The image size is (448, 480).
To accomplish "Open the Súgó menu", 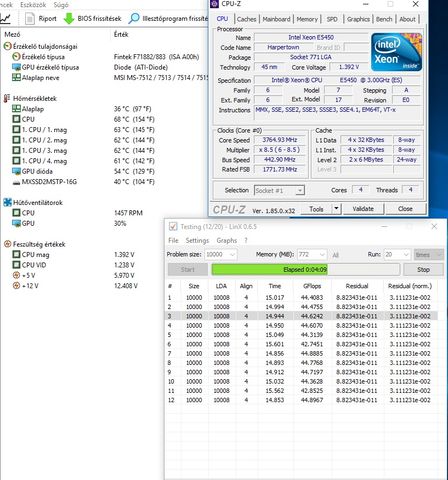I will (61, 5).
